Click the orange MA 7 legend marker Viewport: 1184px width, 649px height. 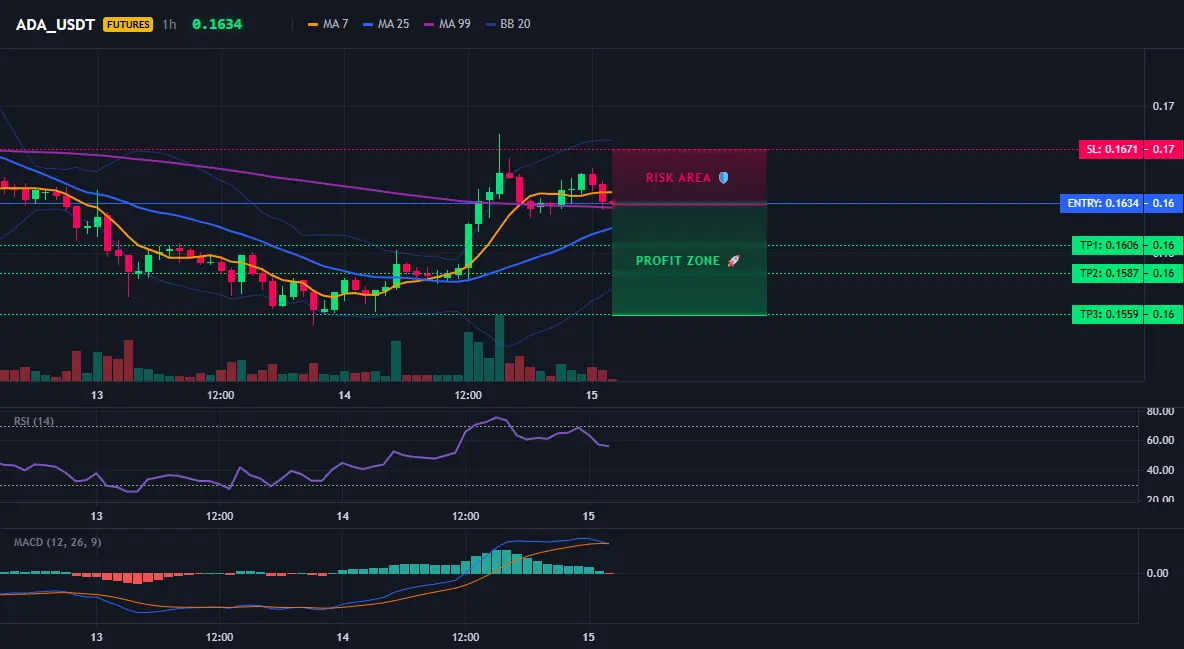(x=313, y=24)
